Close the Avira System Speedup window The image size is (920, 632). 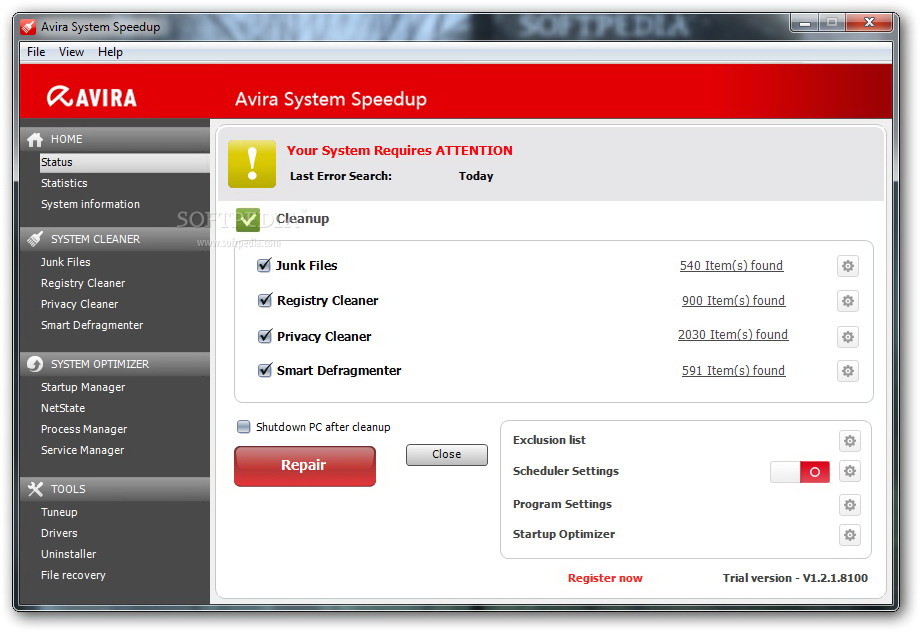point(868,23)
